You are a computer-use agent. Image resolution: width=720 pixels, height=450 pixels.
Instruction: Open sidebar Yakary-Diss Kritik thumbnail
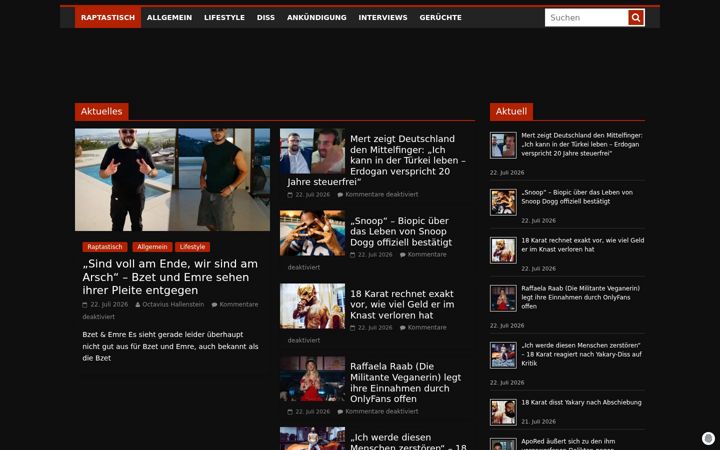(x=503, y=355)
